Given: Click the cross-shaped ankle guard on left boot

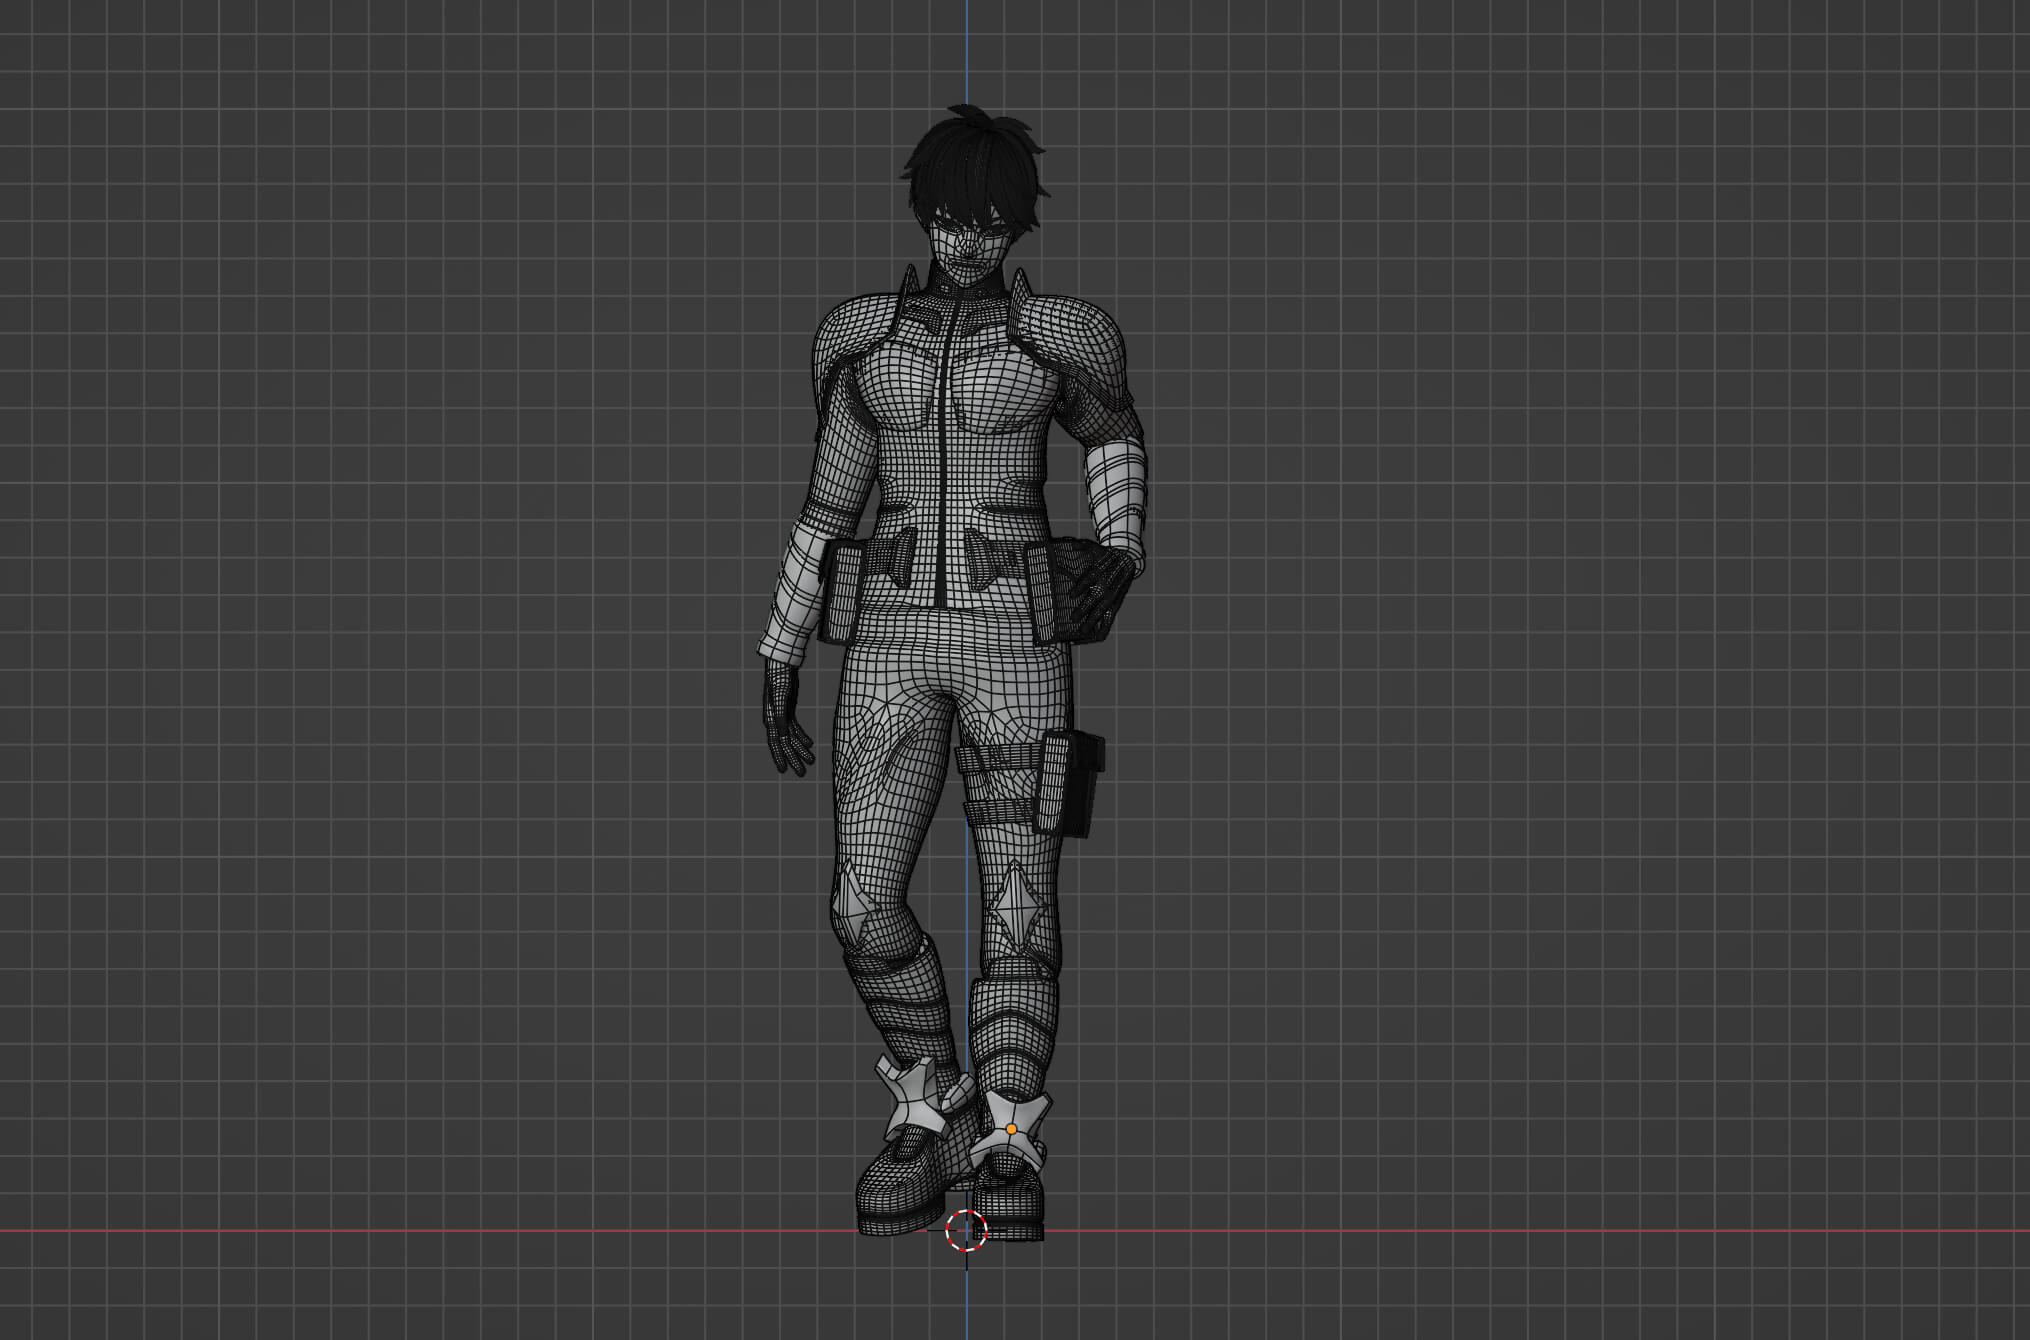Looking at the screenshot, I should tap(912, 1105).
